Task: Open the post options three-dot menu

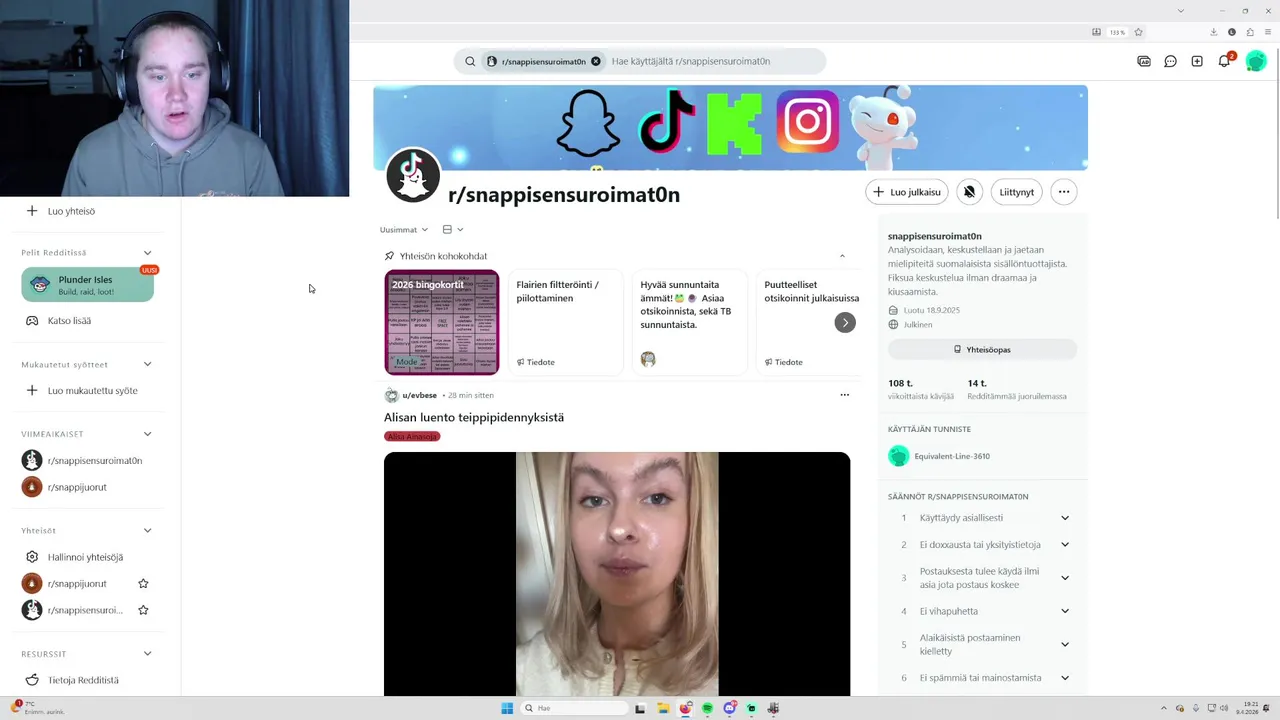Action: (x=844, y=395)
